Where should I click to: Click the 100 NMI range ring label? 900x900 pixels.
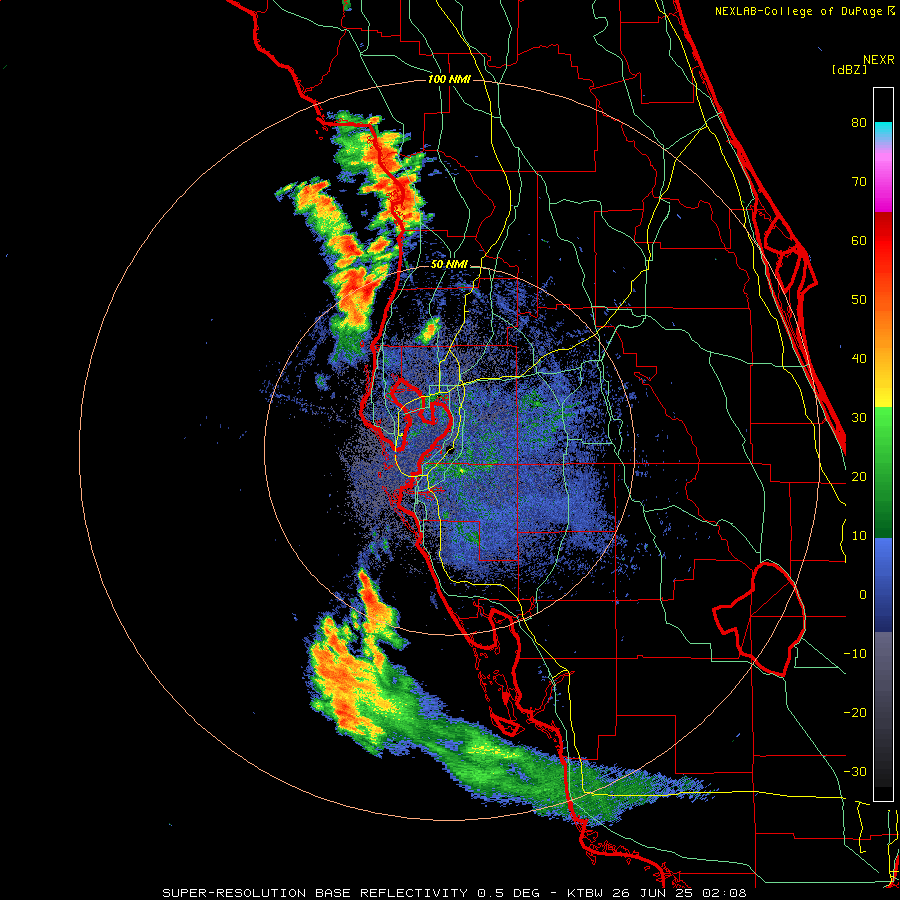[x=449, y=79]
